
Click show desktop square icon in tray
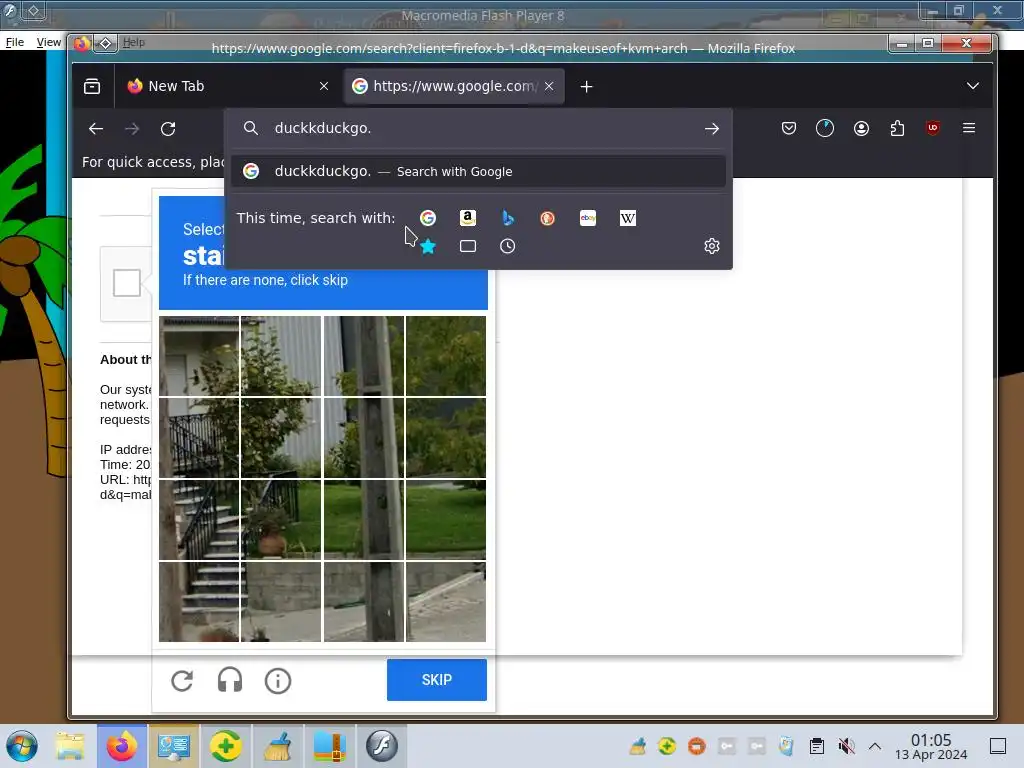998,746
